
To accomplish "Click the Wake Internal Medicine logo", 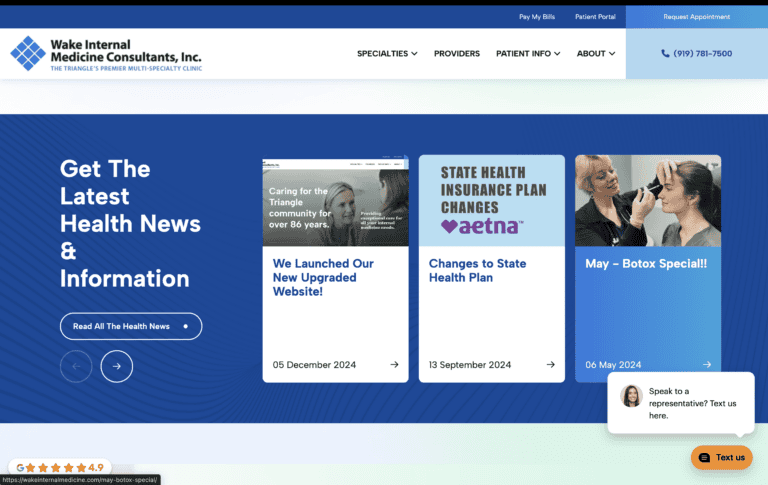I will coord(105,54).
